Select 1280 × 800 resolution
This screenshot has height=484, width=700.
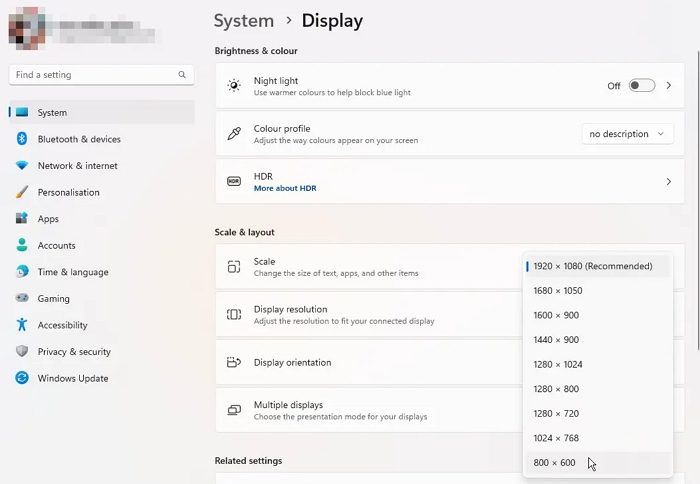(597, 389)
